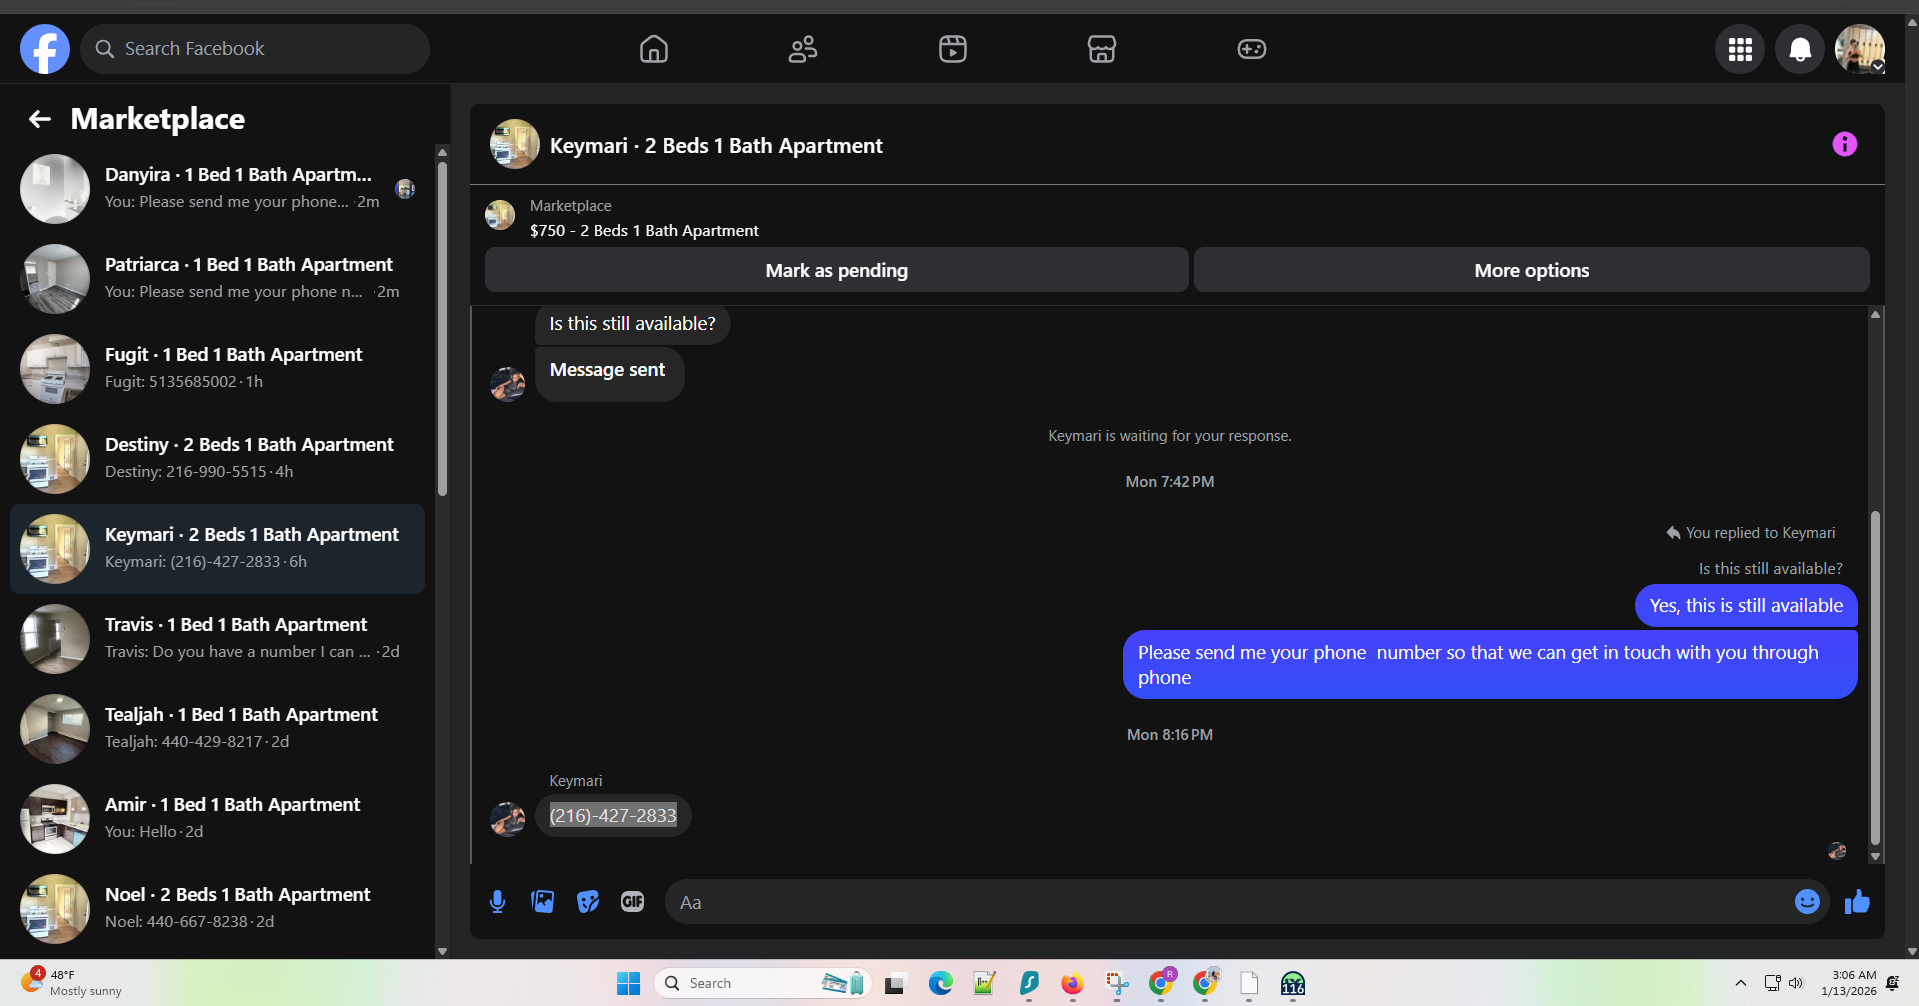The height and width of the screenshot is (1006, 1919).
Task: Open Destiny 2 Beds 1 Bath conversation
Action: click(x=218, y=459)
